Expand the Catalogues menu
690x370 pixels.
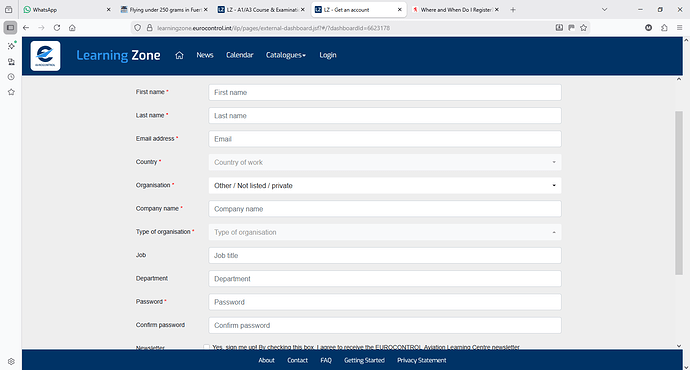(286, 55)
